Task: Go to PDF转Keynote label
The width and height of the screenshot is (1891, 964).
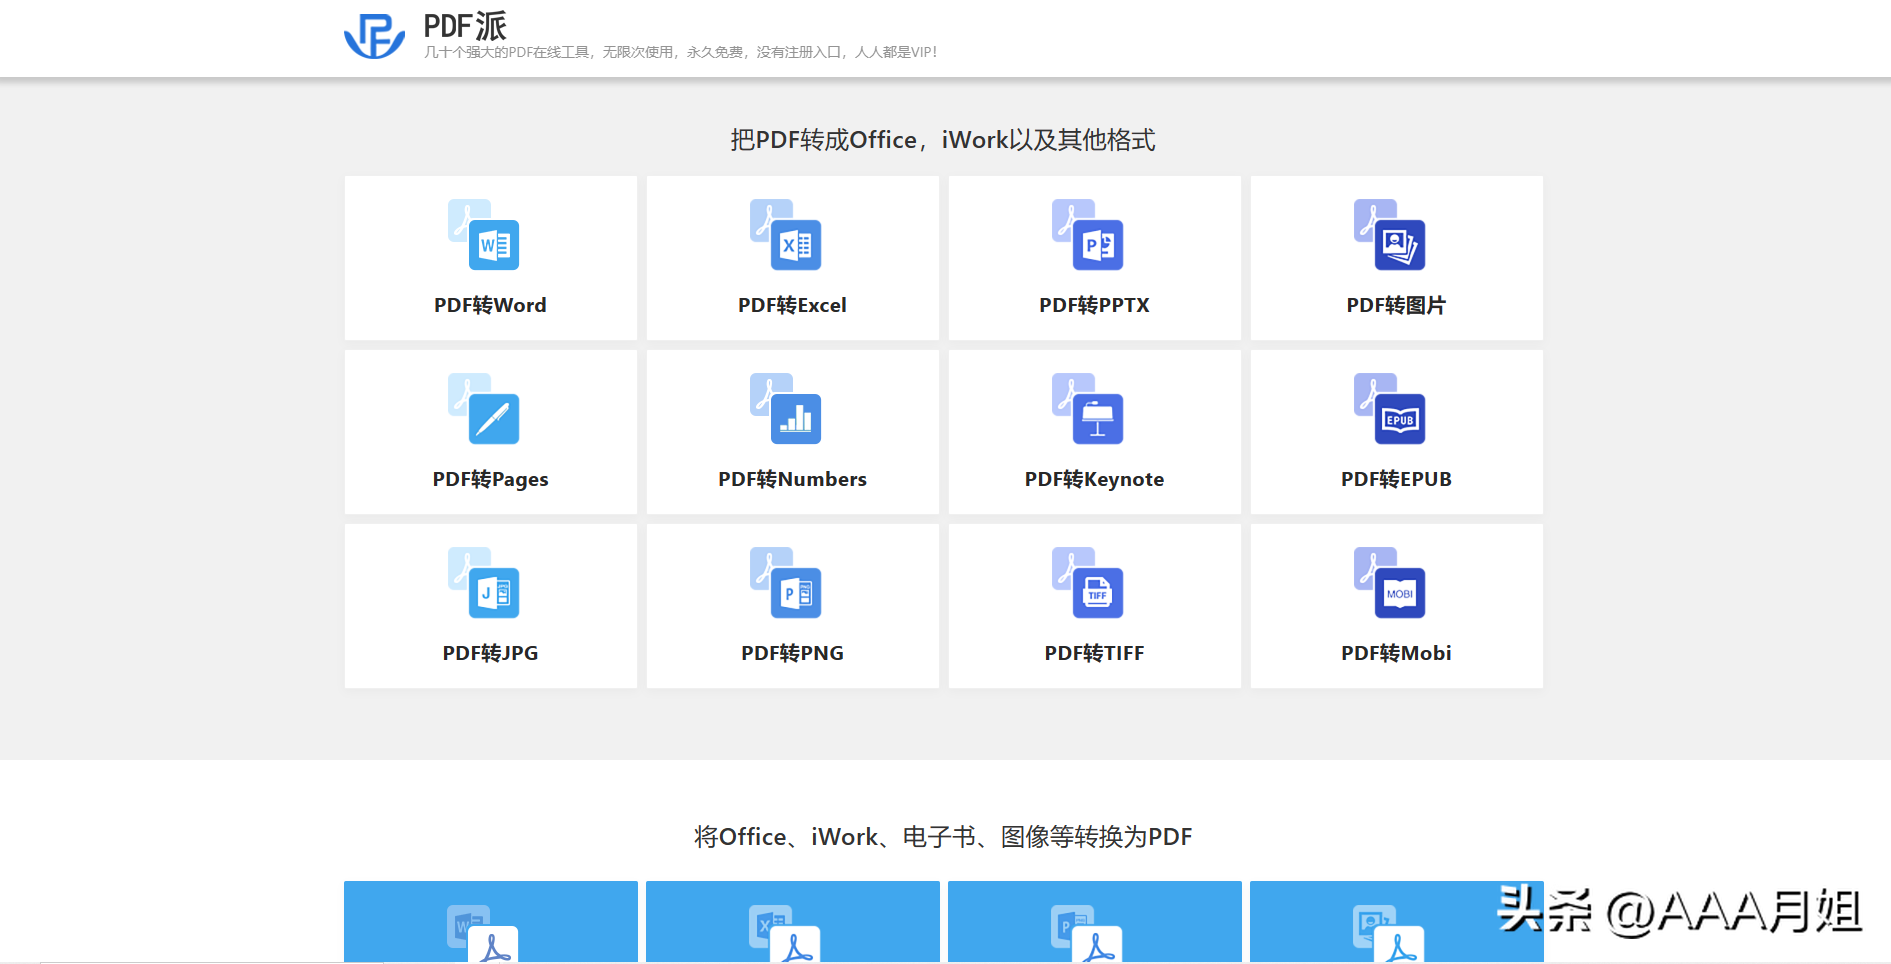Action: point(1094,479)
